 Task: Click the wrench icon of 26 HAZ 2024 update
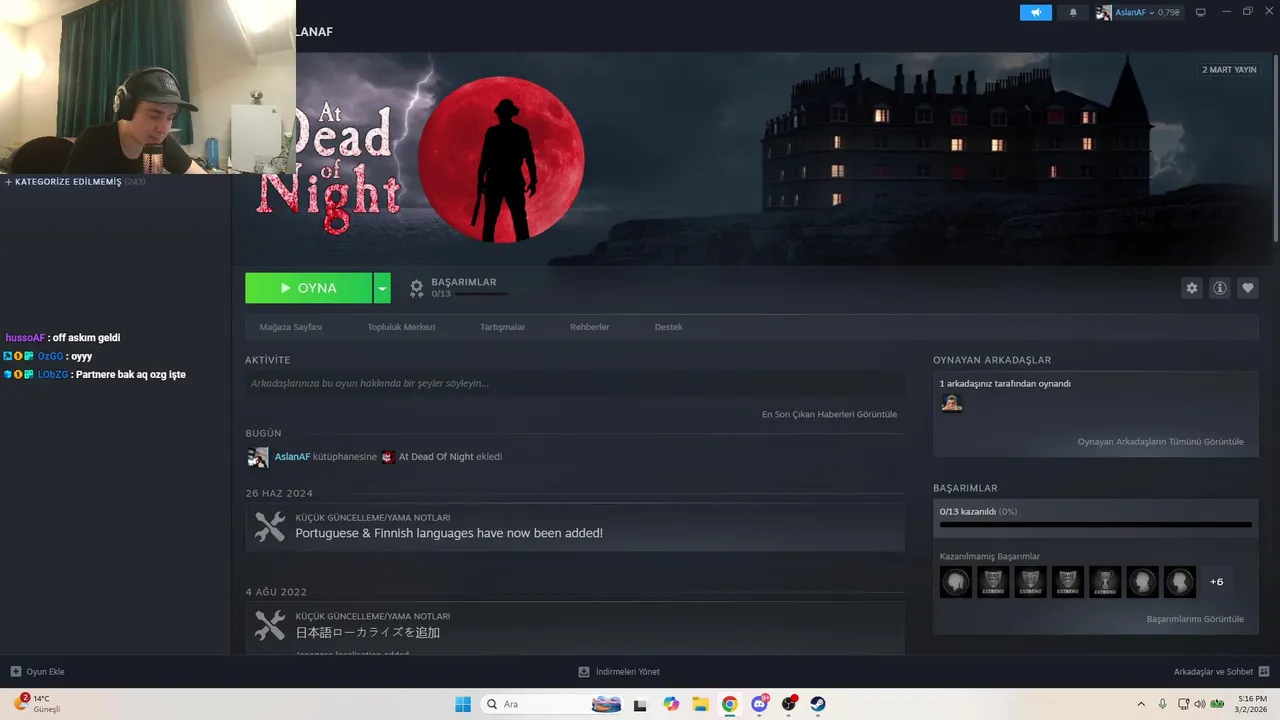coord(269,527)
